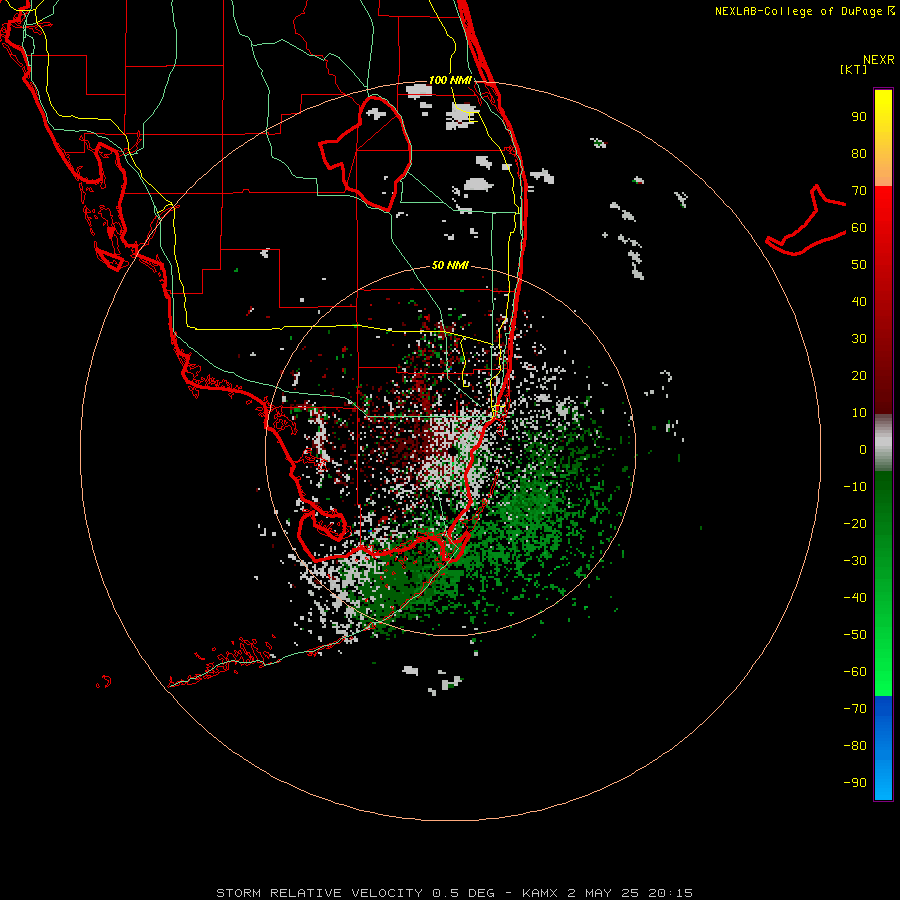Click the -90 knot scale label
This screenshot has height=900, width=900.
point(855,783)
